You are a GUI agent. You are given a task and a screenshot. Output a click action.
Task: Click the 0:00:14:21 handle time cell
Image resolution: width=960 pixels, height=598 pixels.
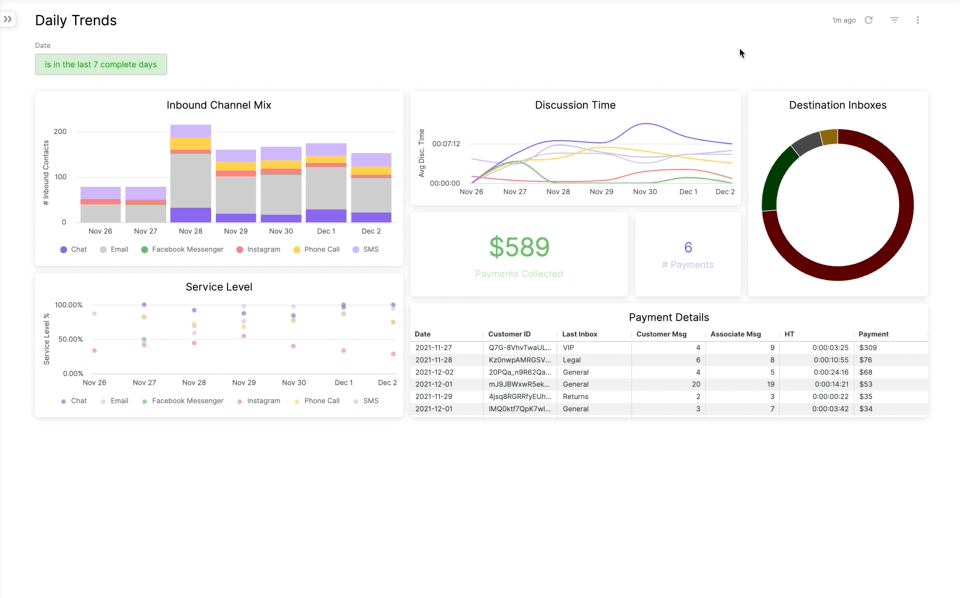[x=831, y=384]
